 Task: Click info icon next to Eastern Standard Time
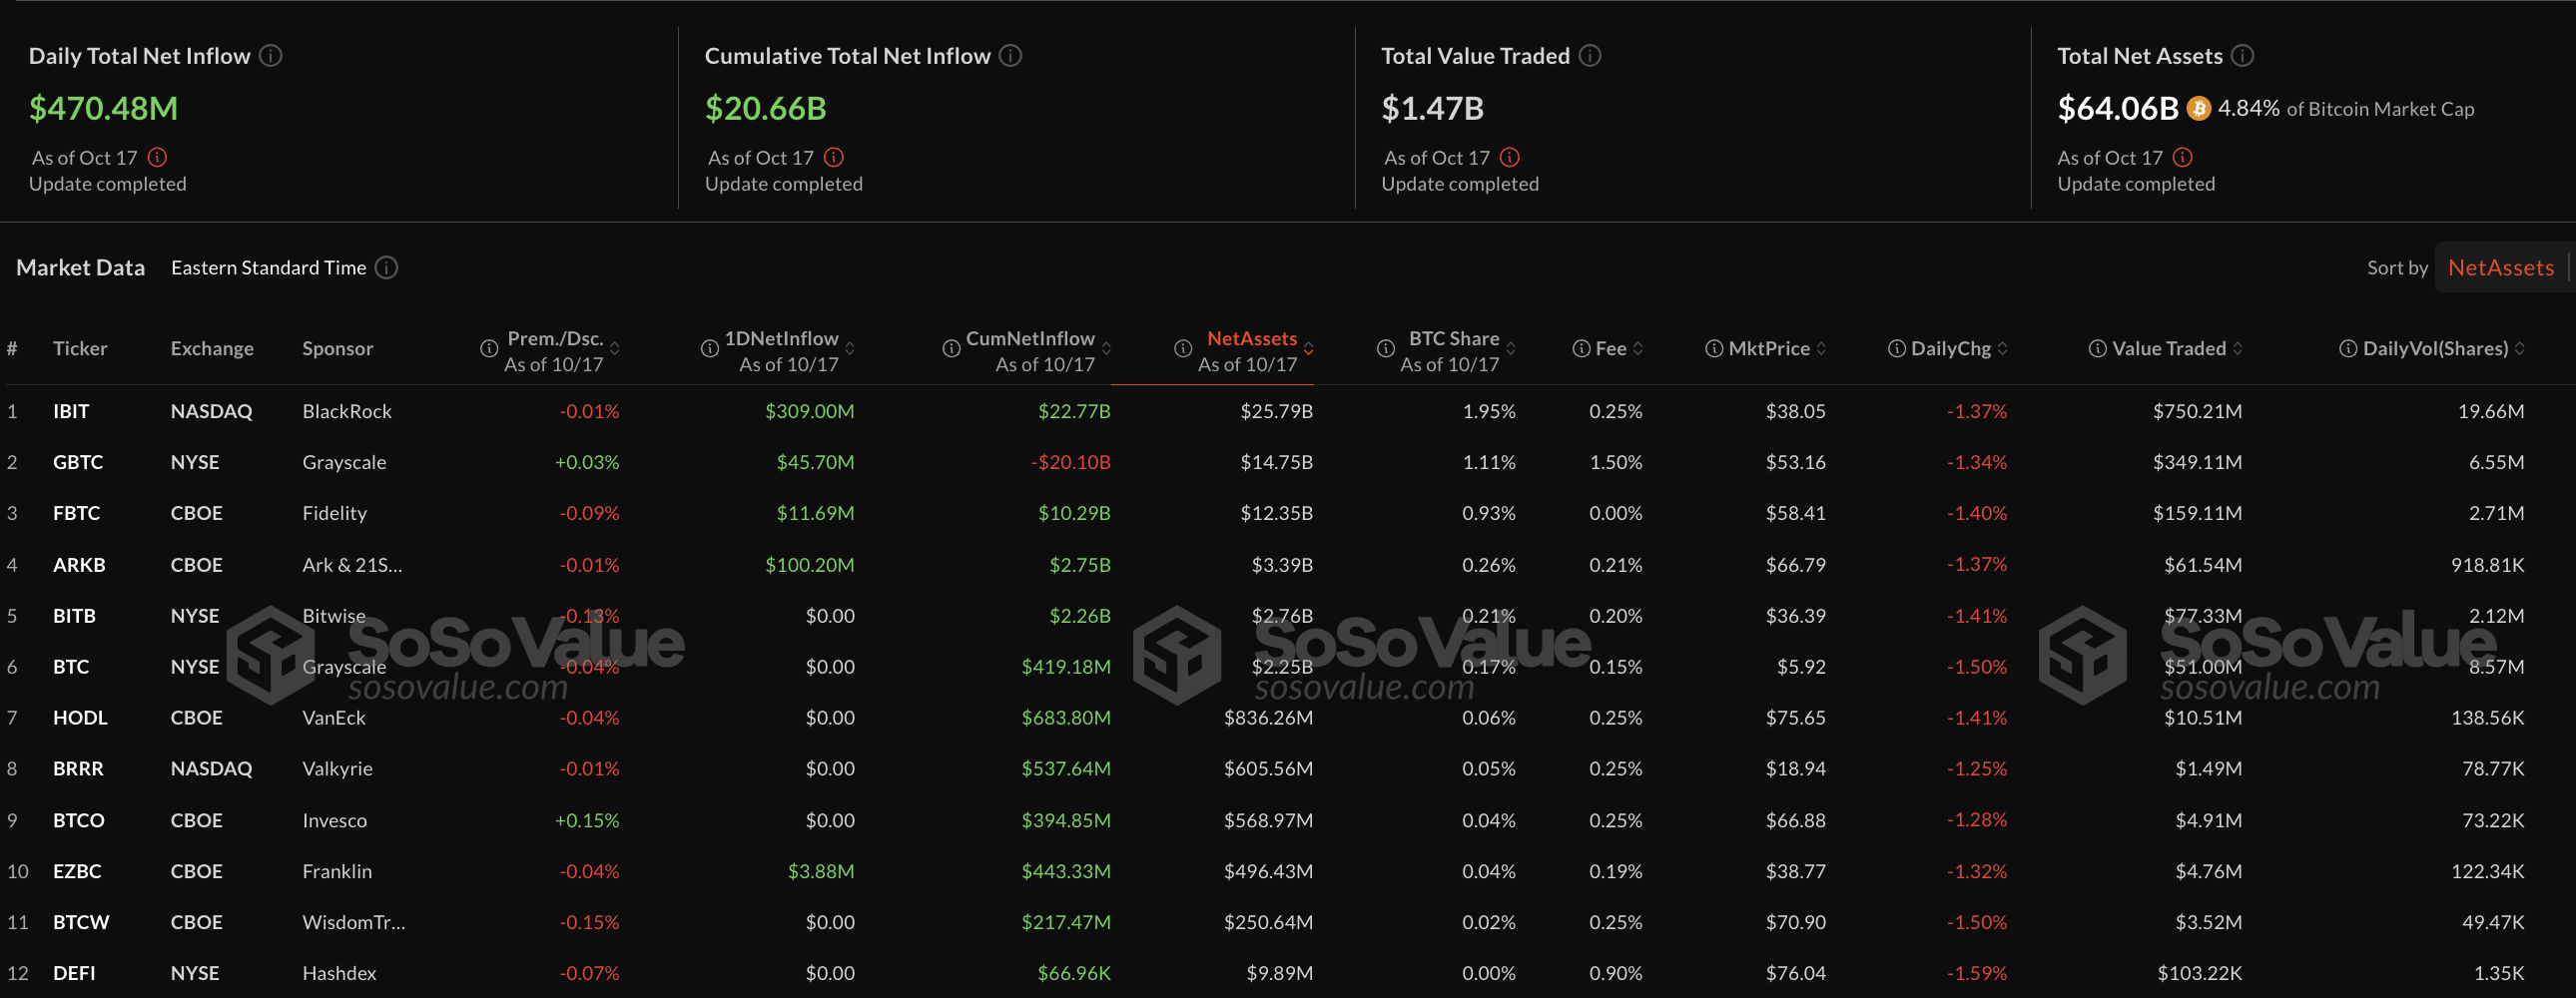386,268
